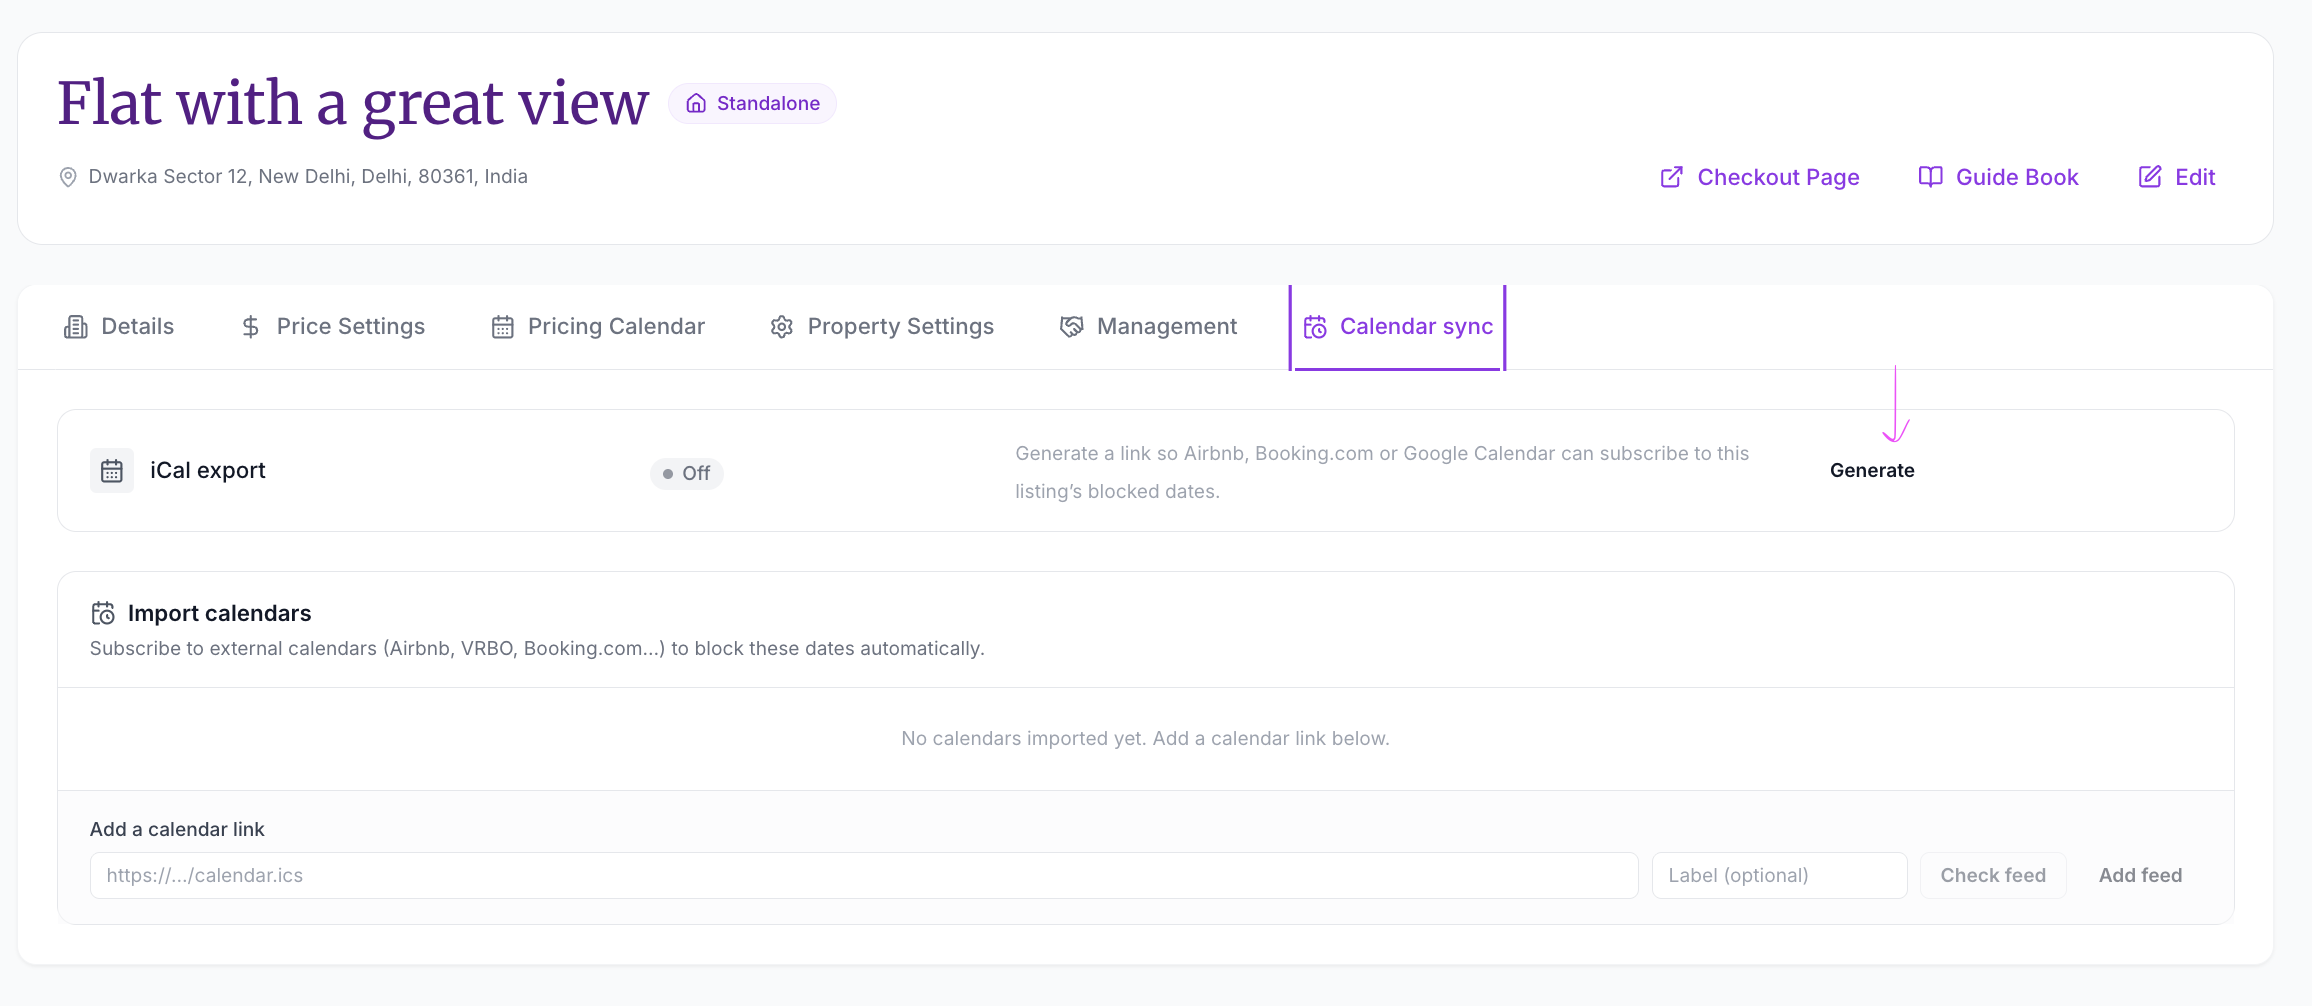Click the 'No calendars imported yet' message

tap(1145, 739)
